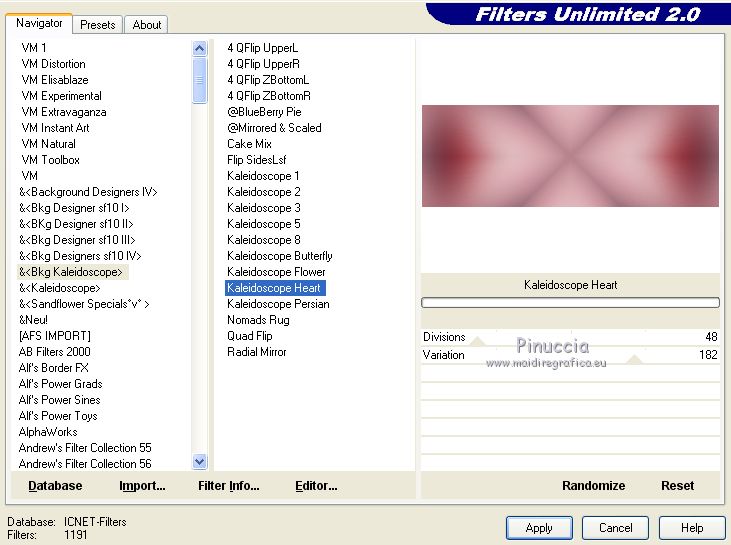Select &<Bkg Designer sf10 III> category

[77, 240]
